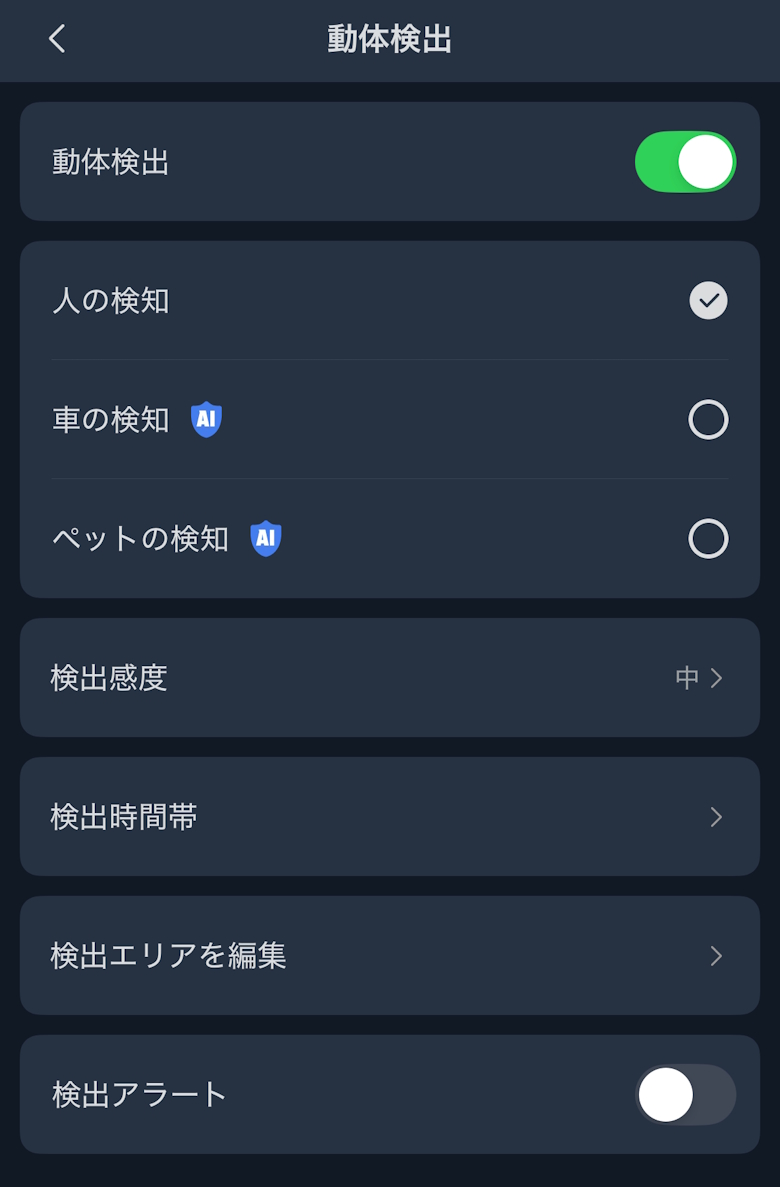780x1187 pixels.
Task: Tap the 動体検出 page title
Action: pyautogui.click(x=389, y=40)
